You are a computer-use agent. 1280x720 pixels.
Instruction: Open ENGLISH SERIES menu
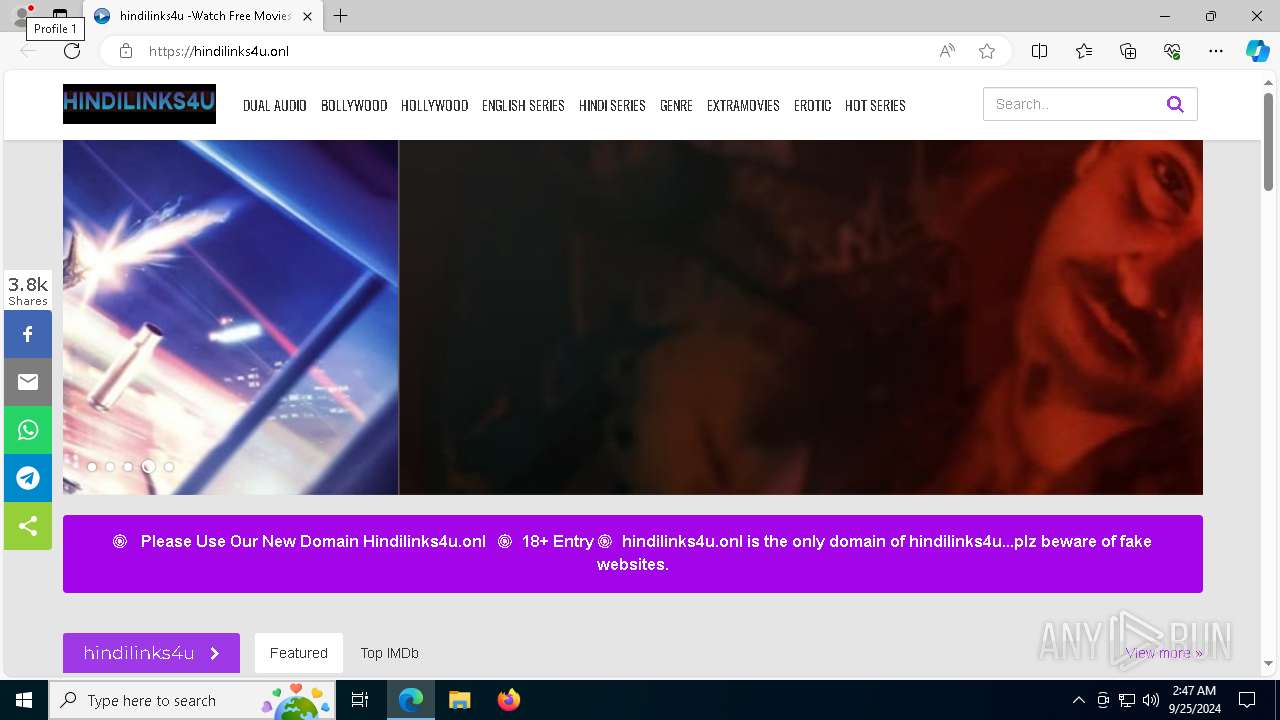click(523, 105)
